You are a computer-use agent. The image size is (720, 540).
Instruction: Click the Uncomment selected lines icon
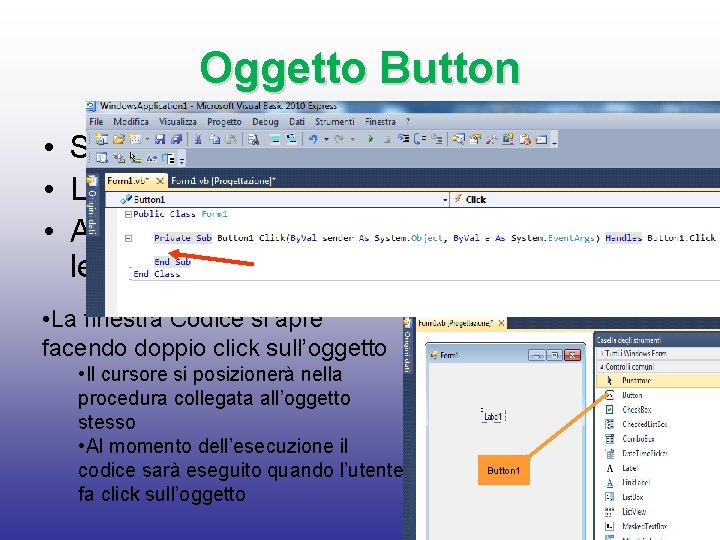click(291, 139)
